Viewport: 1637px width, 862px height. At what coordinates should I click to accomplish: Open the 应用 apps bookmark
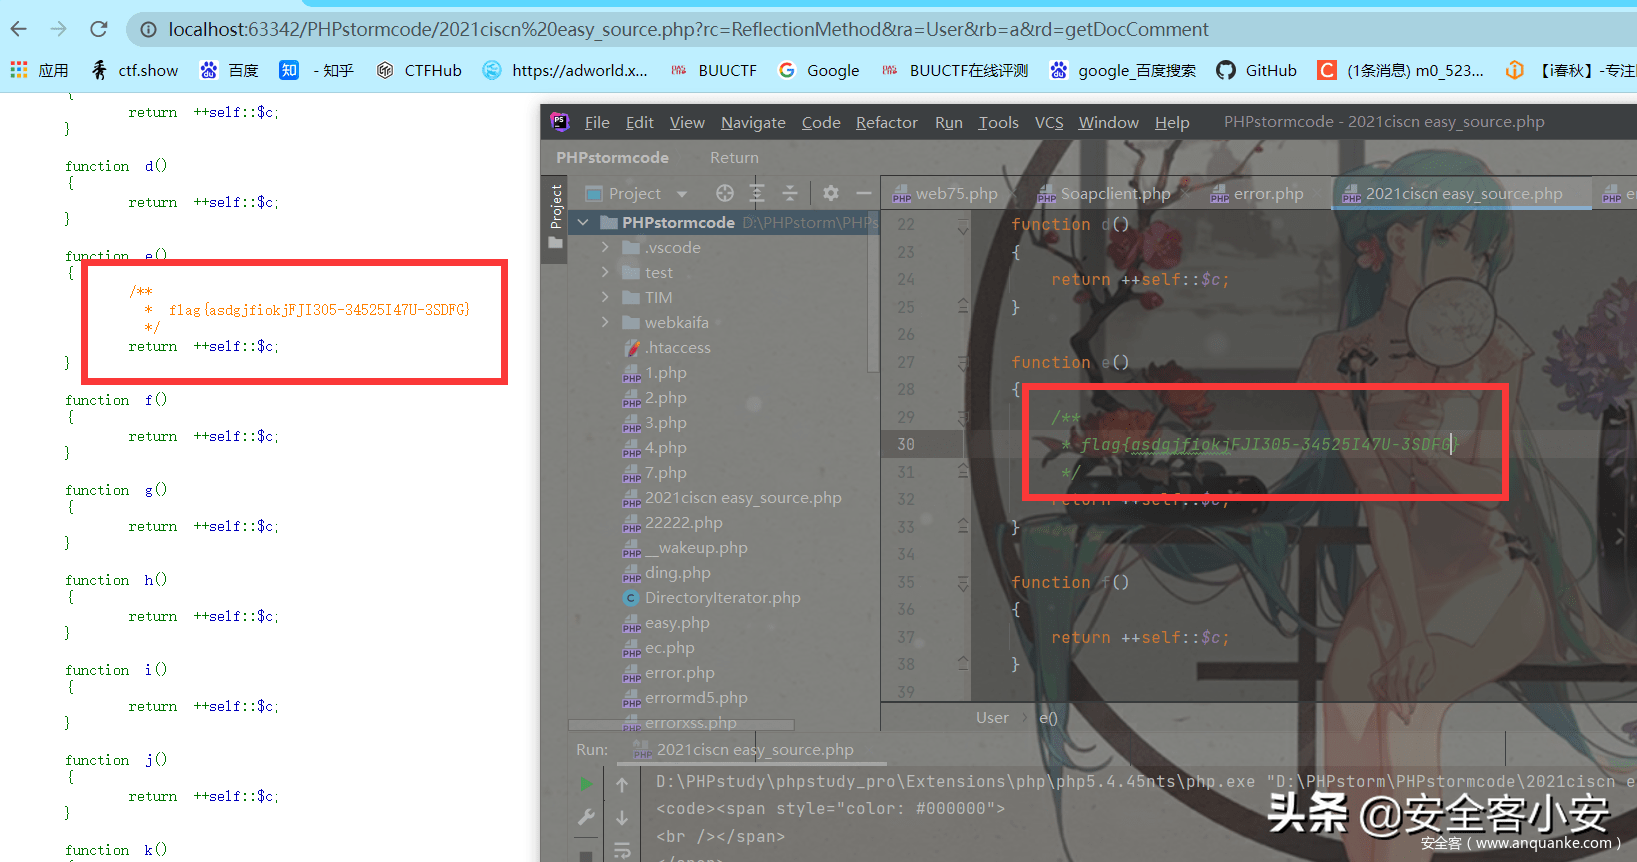[40, 70]
